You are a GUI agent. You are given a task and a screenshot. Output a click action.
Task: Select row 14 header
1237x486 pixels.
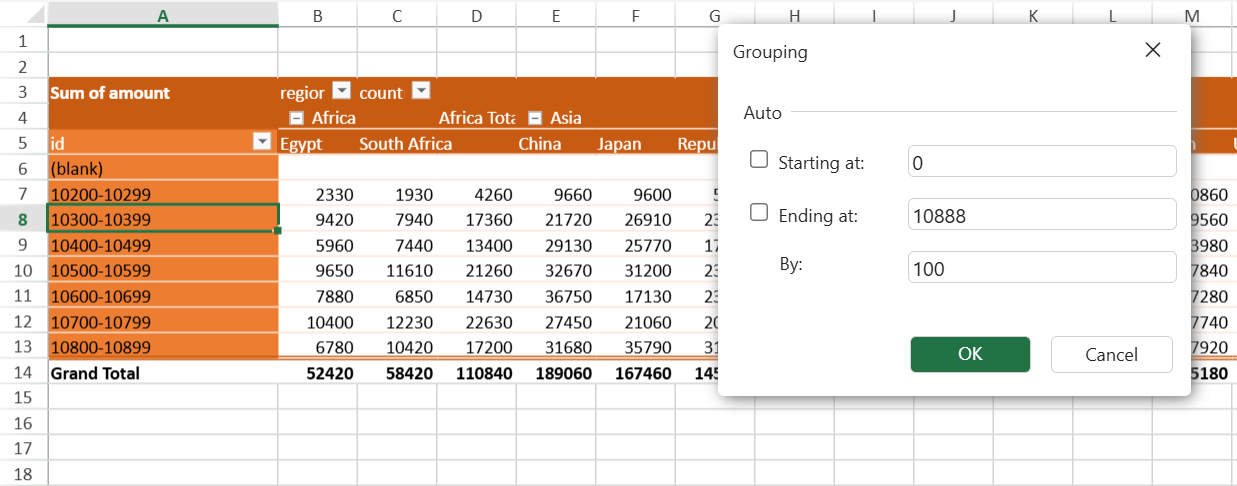(23, 373)
